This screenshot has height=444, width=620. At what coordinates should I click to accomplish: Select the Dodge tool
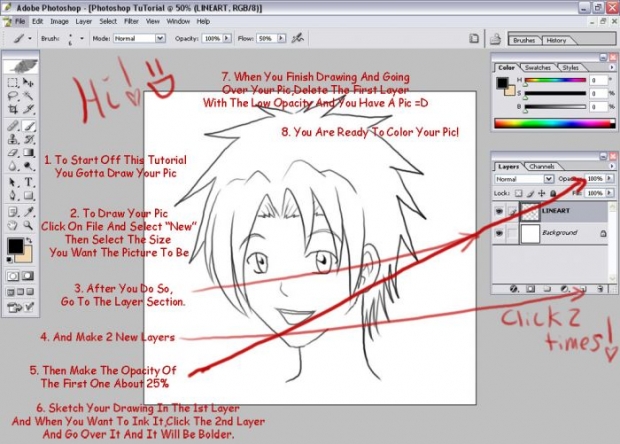[x=28, y=166]
